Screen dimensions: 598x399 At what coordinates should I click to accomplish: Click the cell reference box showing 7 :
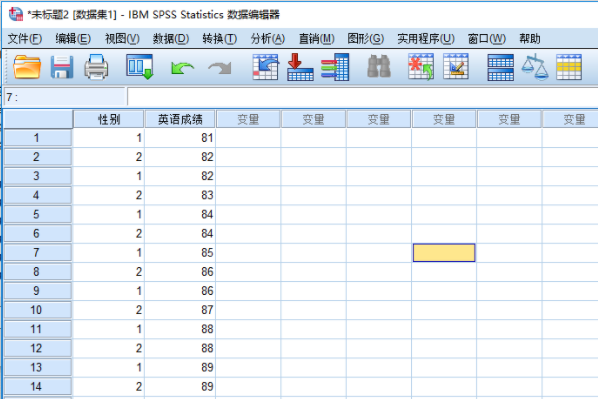pos(65,97)
